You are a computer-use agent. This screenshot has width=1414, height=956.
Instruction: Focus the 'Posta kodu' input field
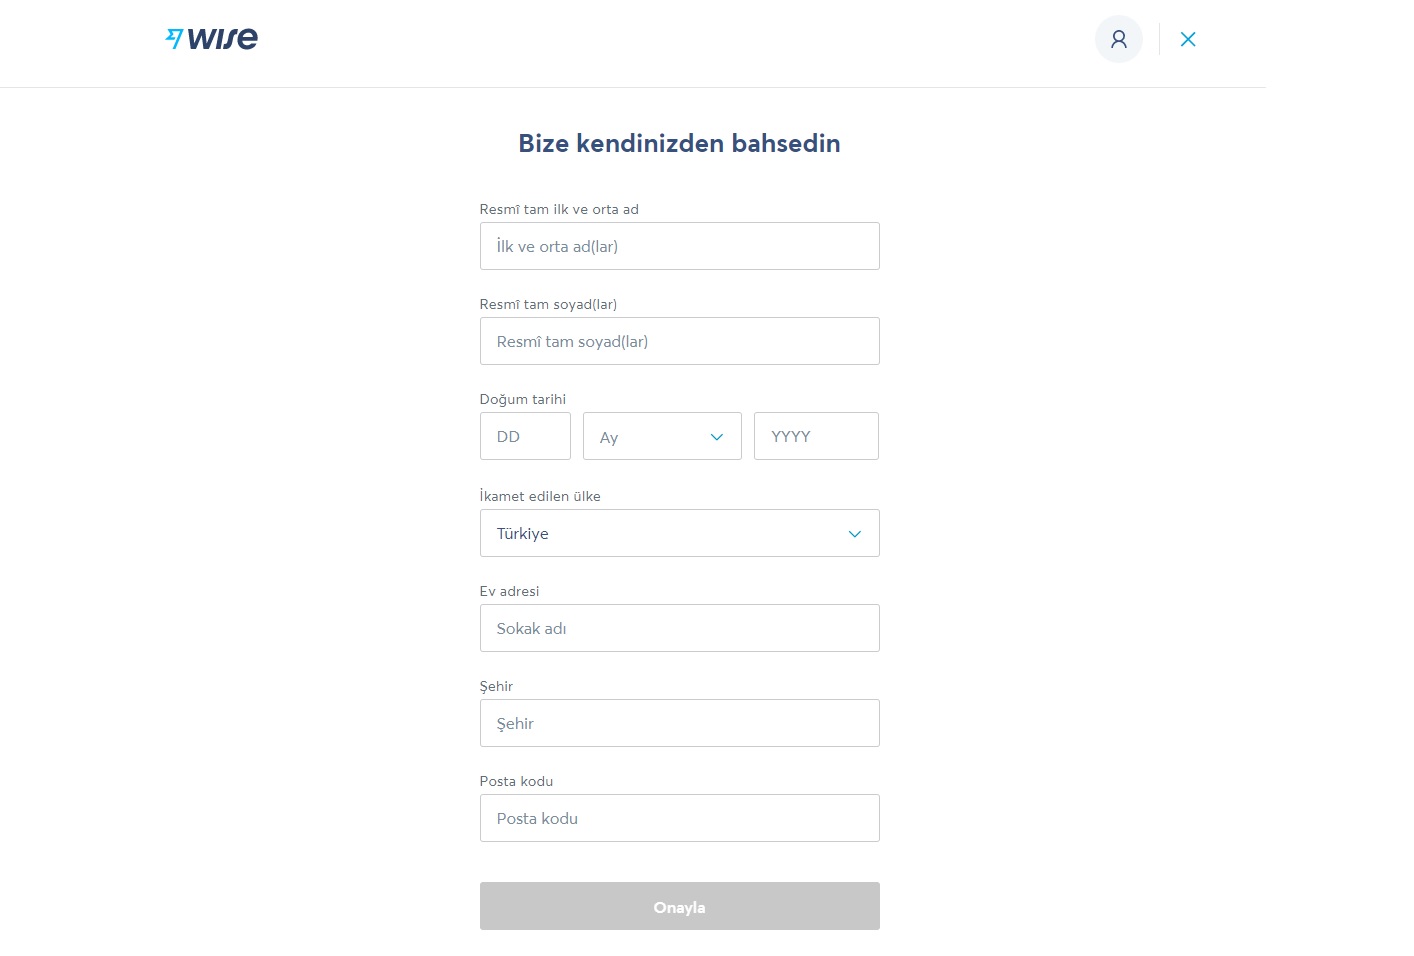[679, 818]
